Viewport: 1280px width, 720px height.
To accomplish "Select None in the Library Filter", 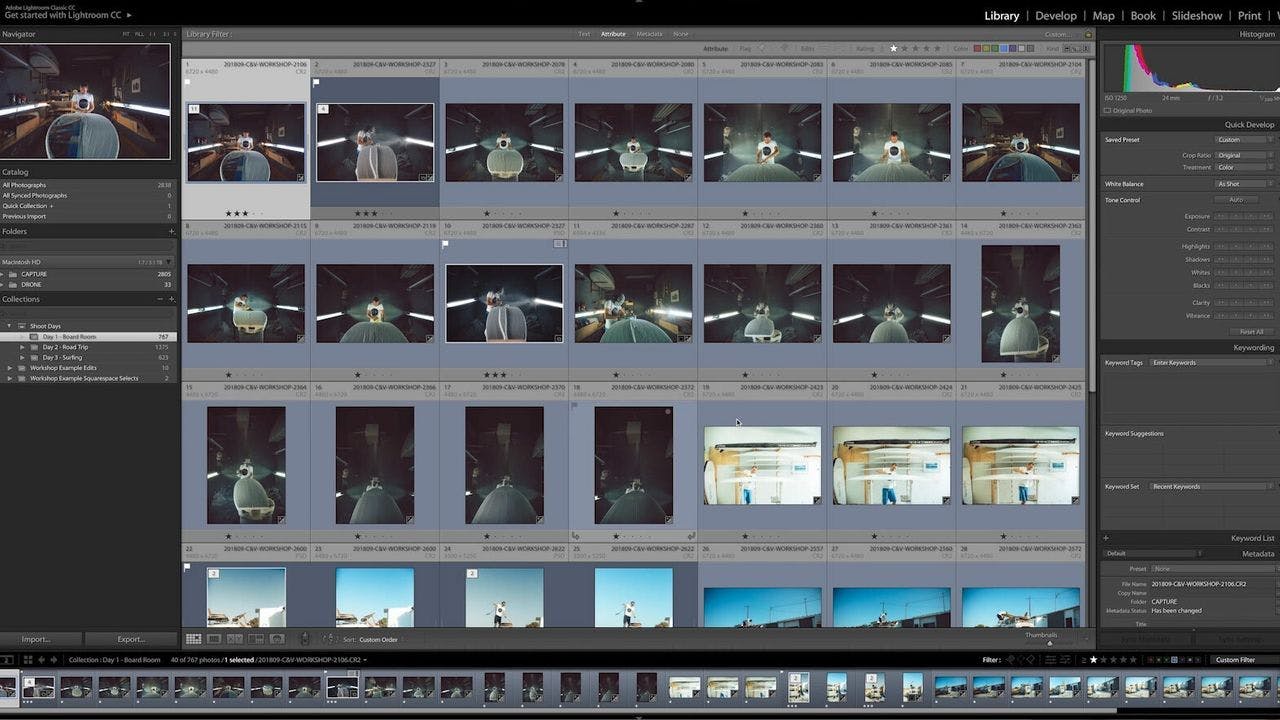I will point(681,34).
